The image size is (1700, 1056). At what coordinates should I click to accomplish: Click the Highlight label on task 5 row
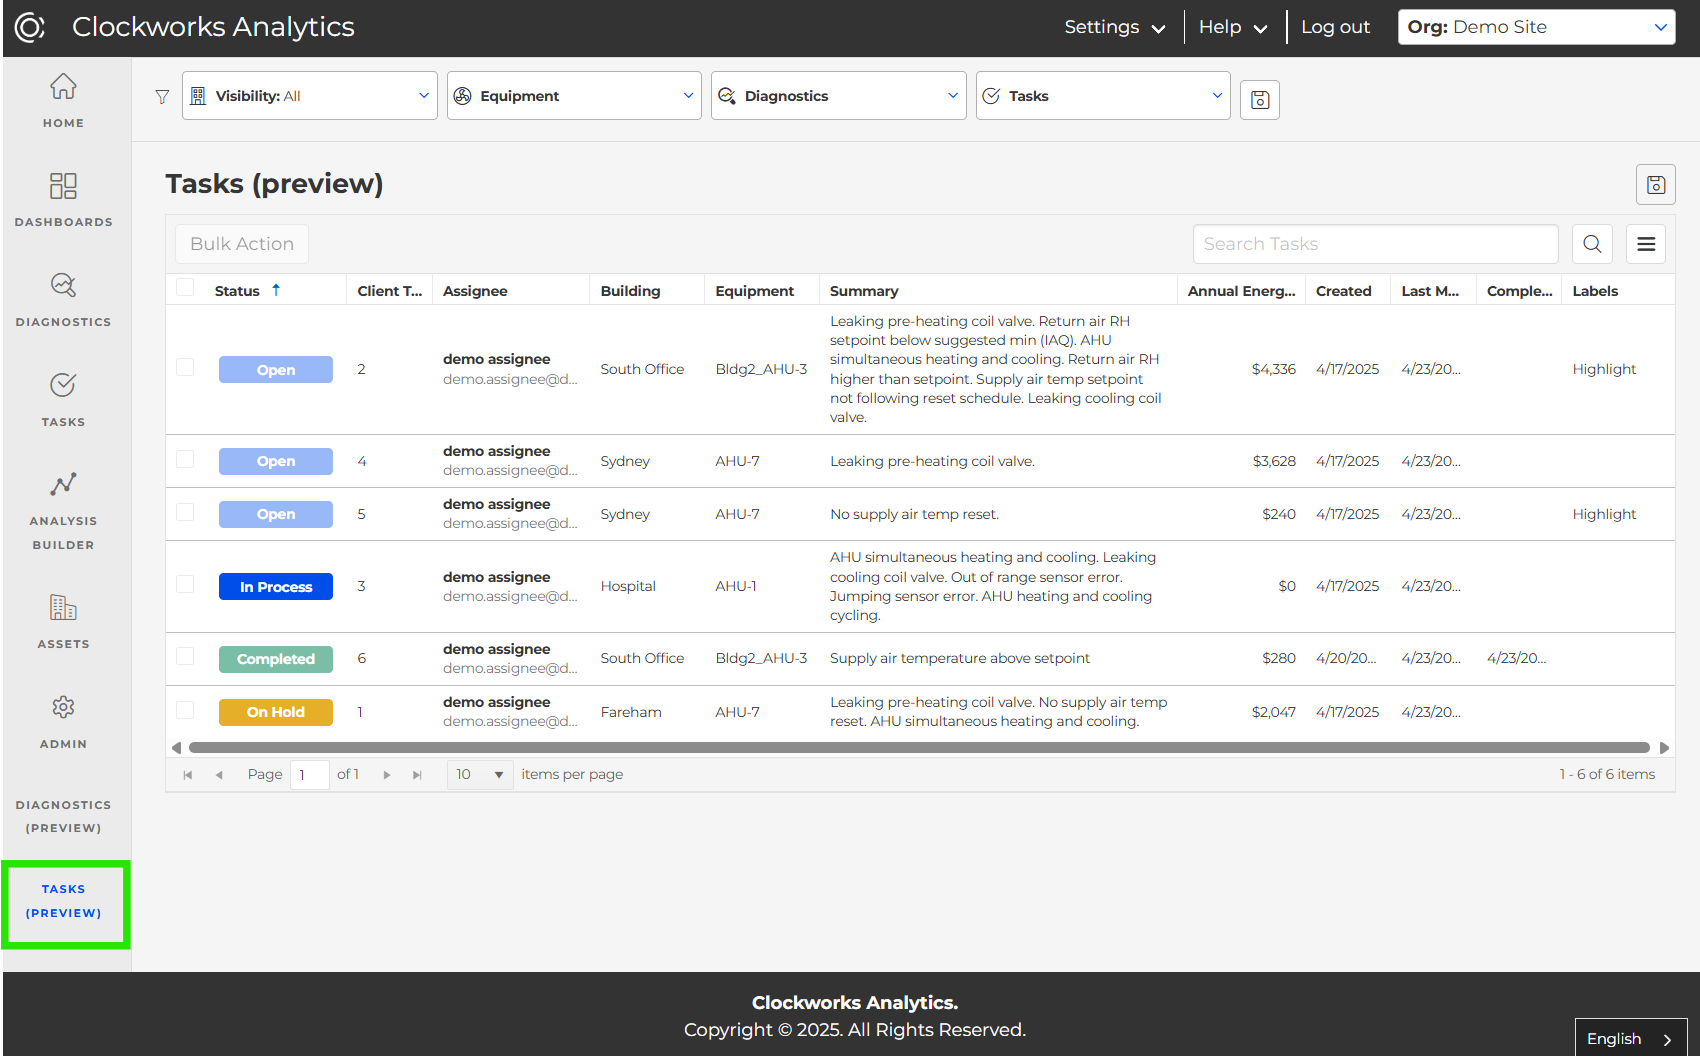pyautogui.click(x=1604, y=514)
